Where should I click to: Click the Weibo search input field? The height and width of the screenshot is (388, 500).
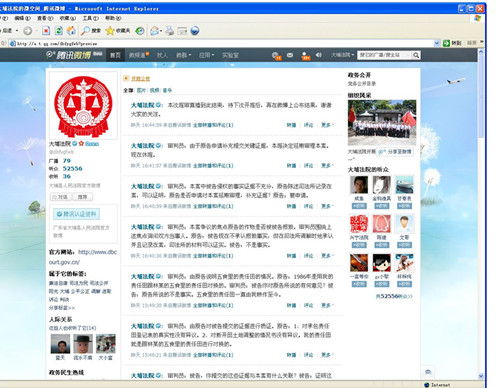384,55
